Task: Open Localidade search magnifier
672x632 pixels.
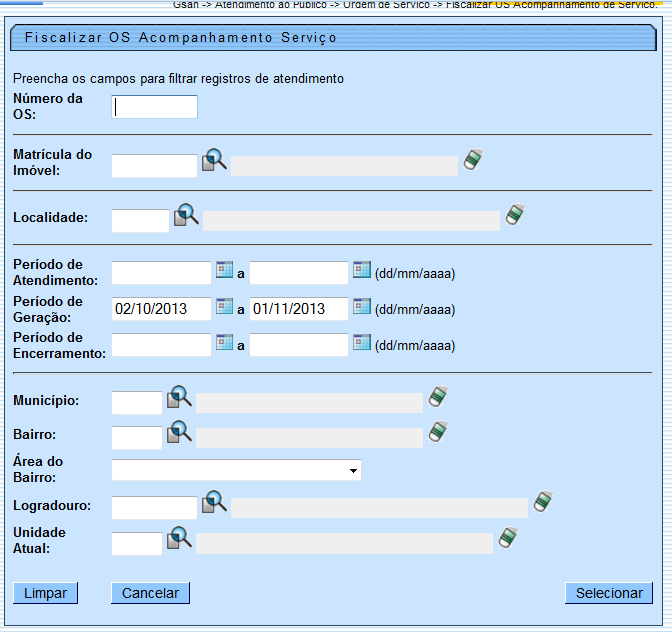Action: [187, 216]
